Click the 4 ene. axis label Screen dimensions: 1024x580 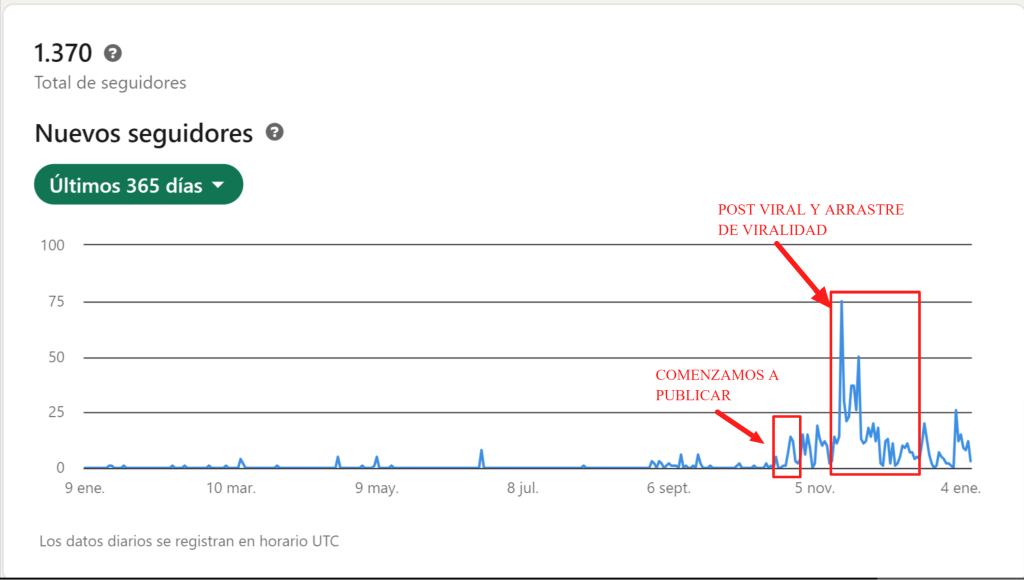point(959,489)
